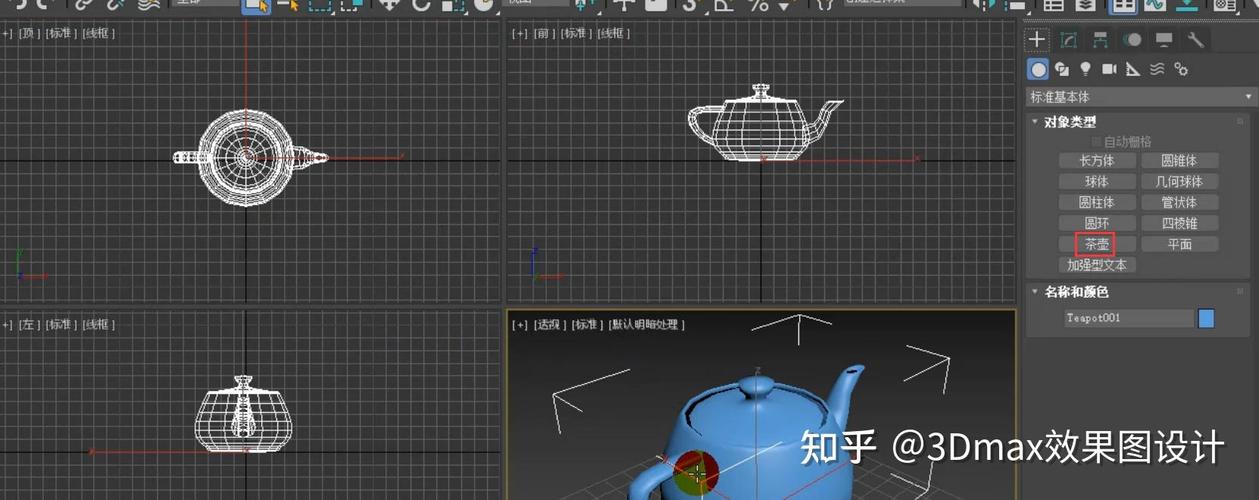This screenshot has width=1259, height=500.
Task: Toggle the 3D snaps icon in toolbar
Action: coord(690,4)
